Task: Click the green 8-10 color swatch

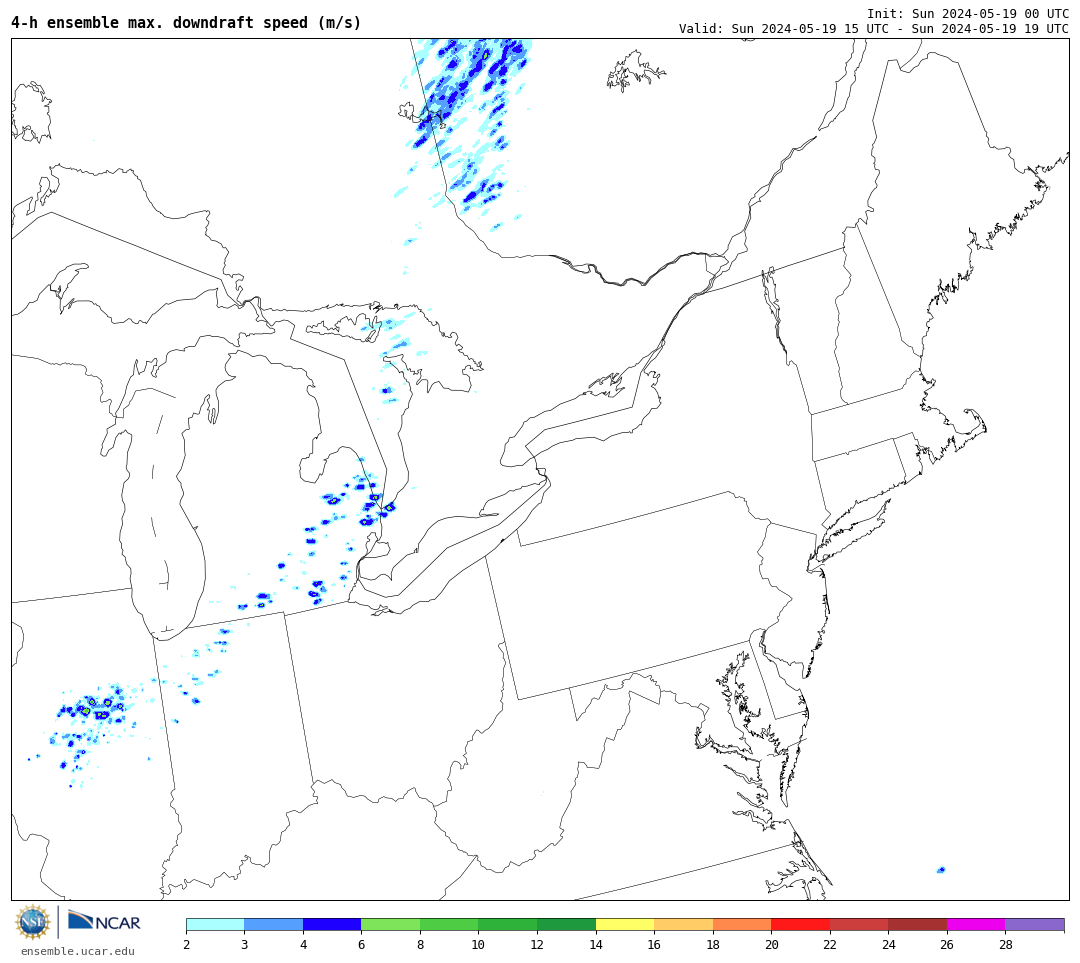Action: pos(450,924)
